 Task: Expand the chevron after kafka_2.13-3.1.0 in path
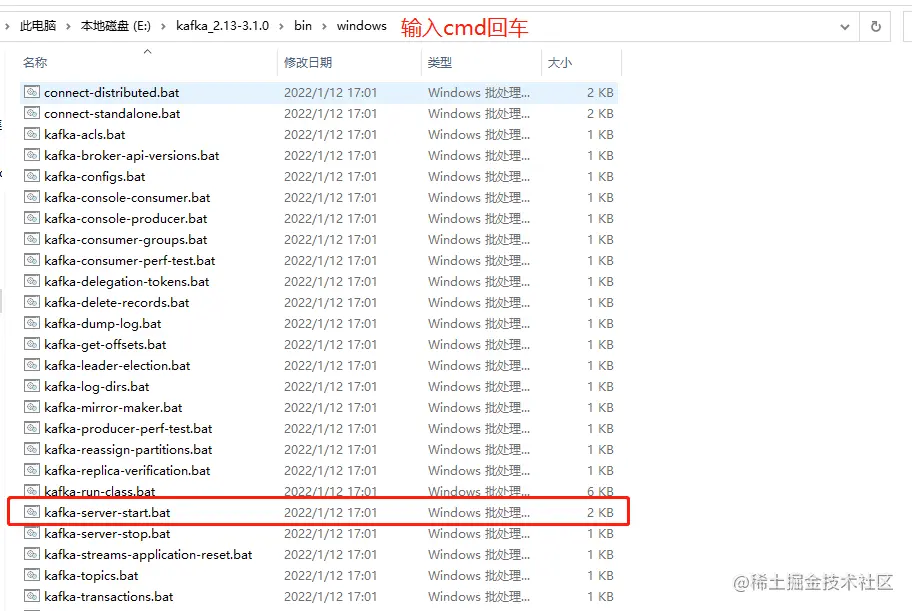[282, 26]
